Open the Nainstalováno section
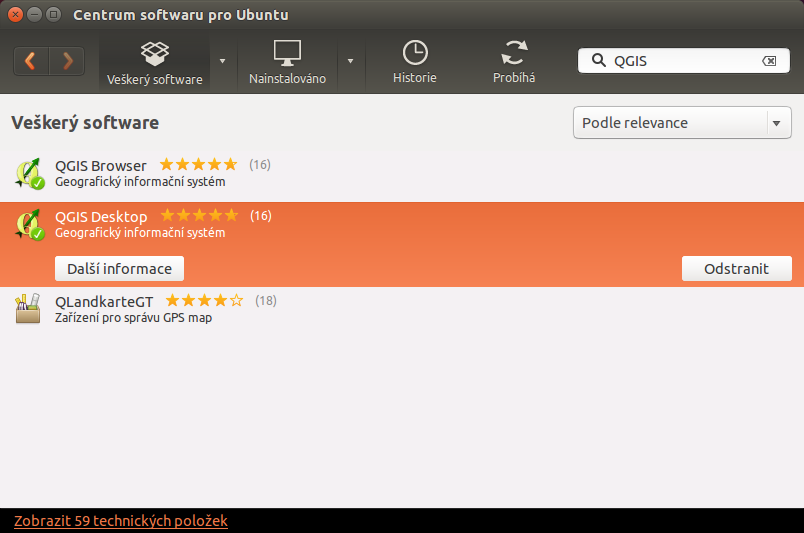Viewport: 804px width, 533px height. coord(287,63)
